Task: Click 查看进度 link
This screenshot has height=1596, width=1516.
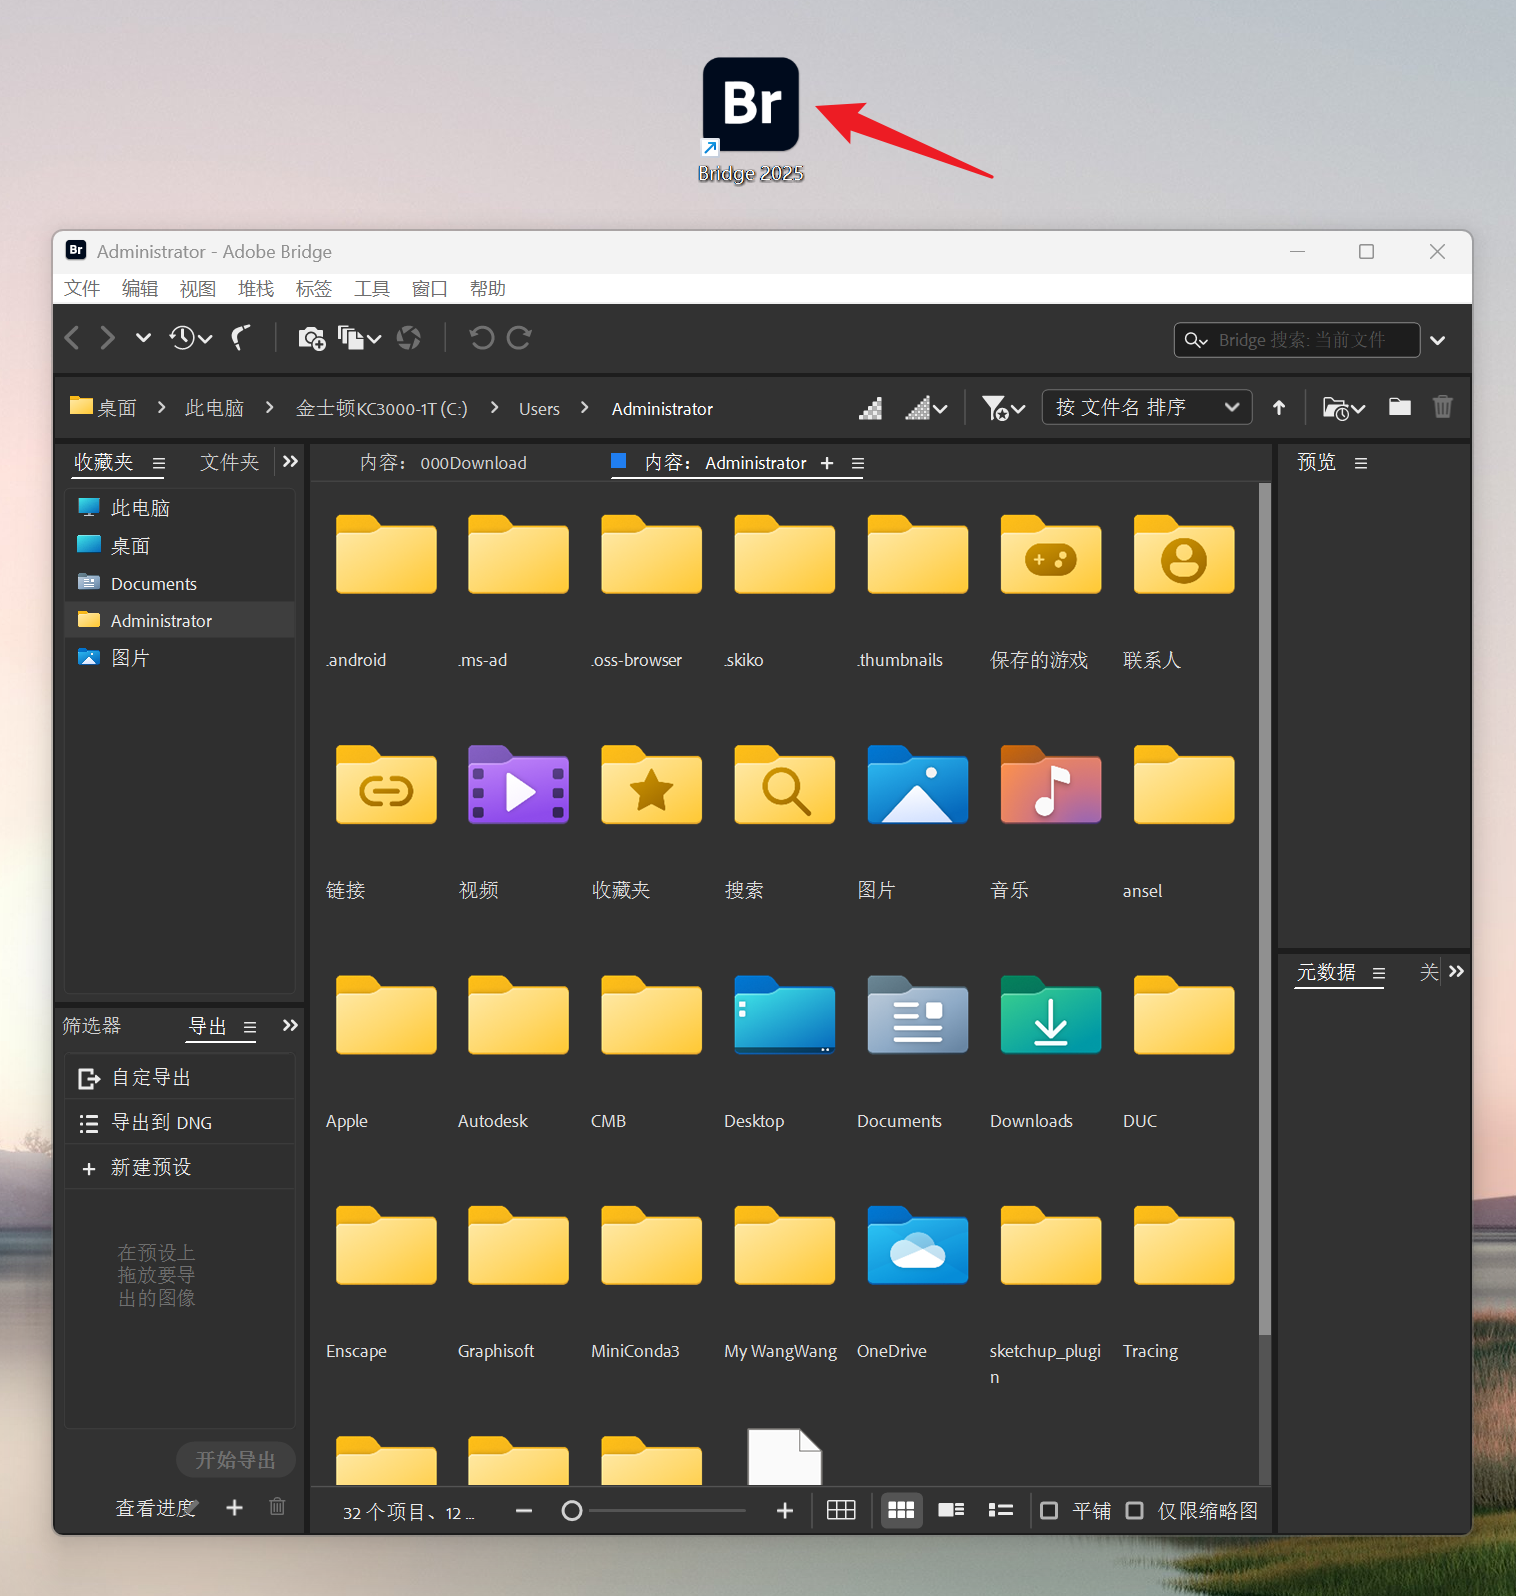Action: click(155, 1508)
